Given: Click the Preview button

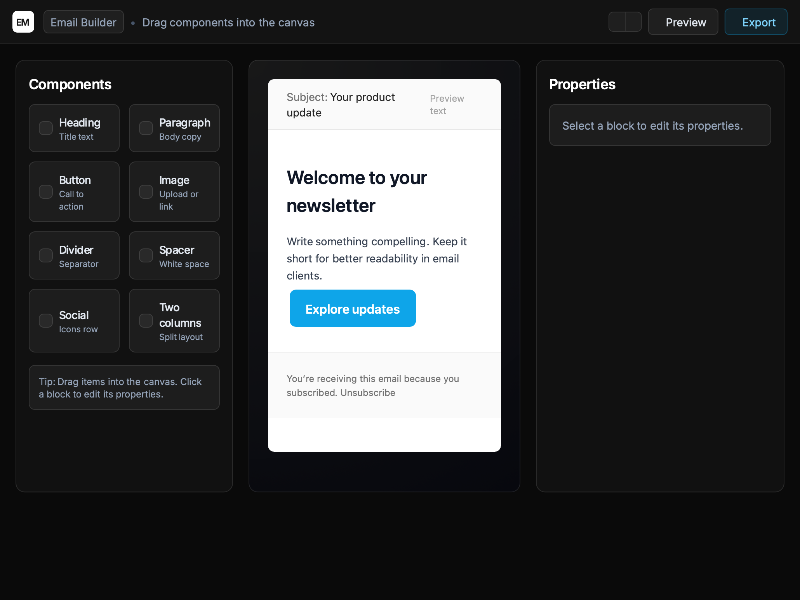Looking at the screenshot, I should click(x=683, y=22).
